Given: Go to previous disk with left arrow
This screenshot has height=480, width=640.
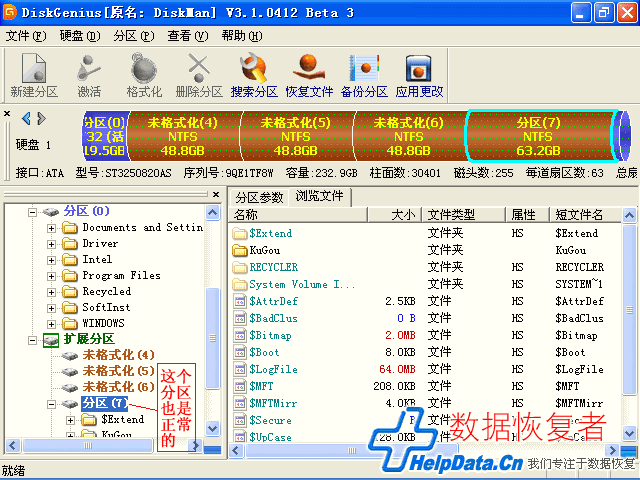Looking at the screenshot, I should click(x=26, y=119).
